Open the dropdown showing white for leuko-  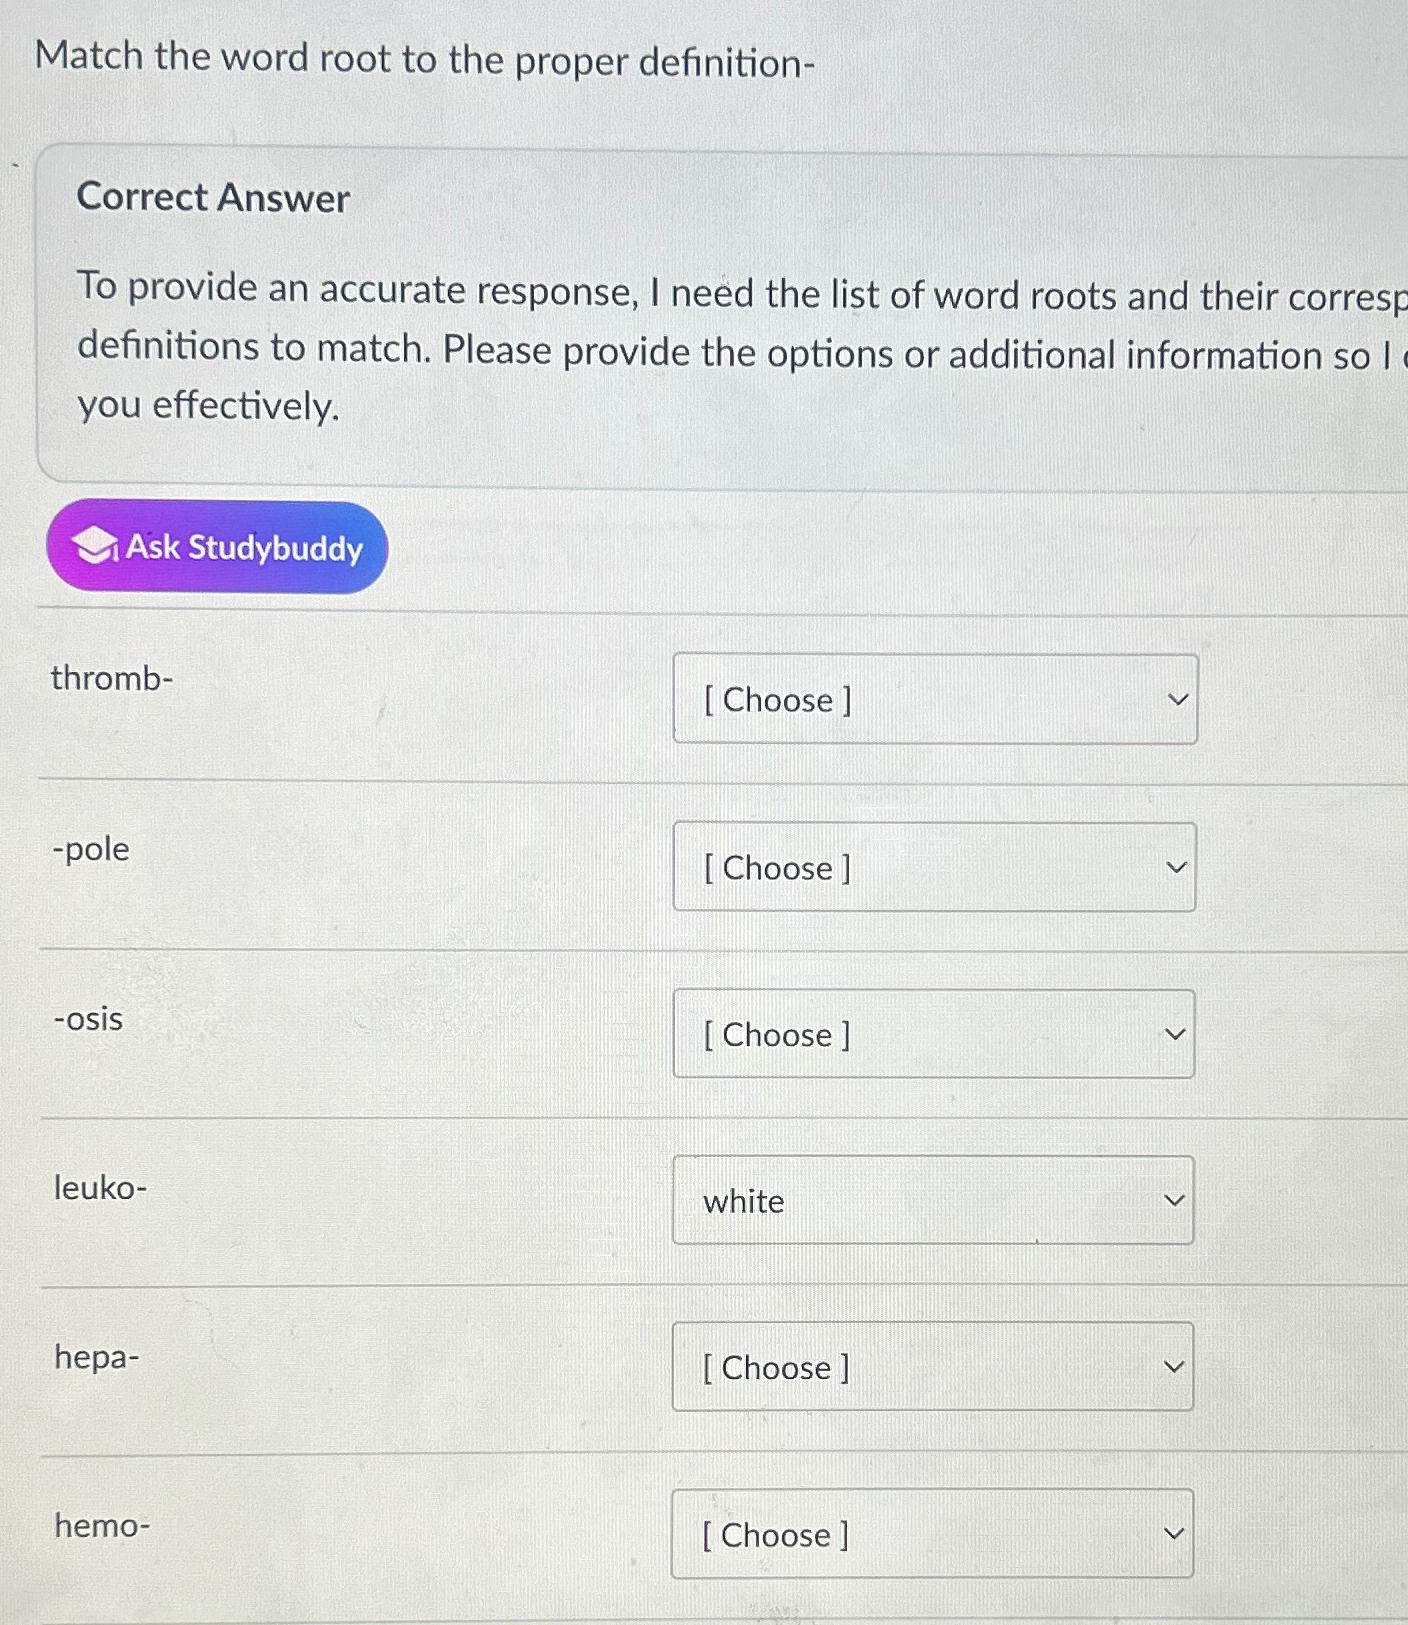point(933,1201)
